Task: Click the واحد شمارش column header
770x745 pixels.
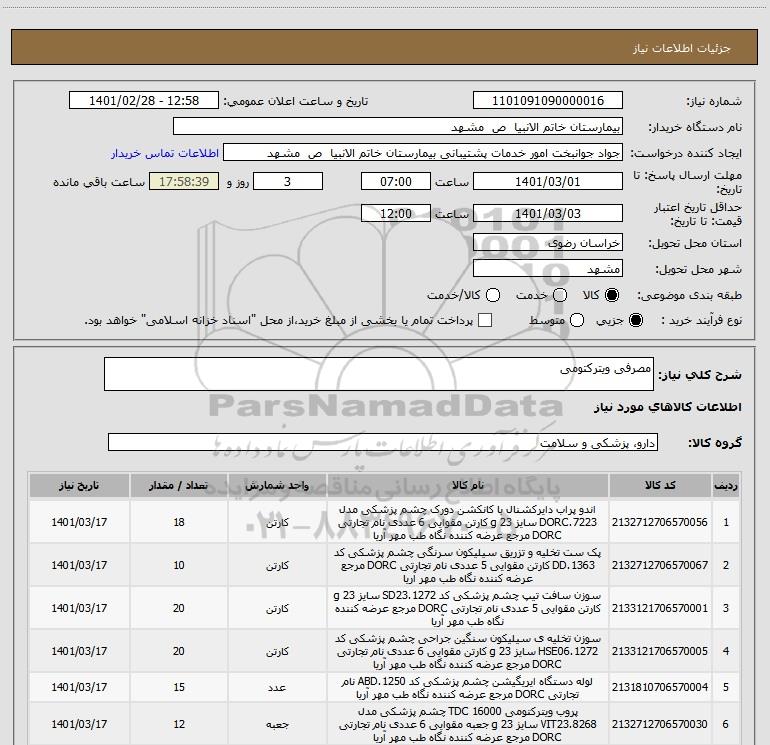Action: (277, 486)
